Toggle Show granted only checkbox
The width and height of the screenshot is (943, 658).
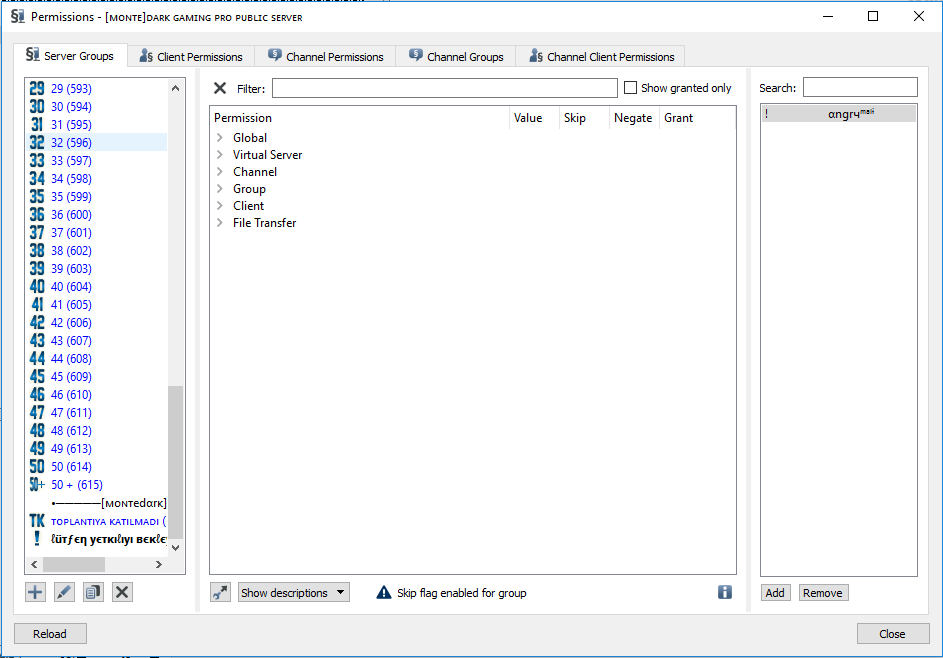point(630,88)
